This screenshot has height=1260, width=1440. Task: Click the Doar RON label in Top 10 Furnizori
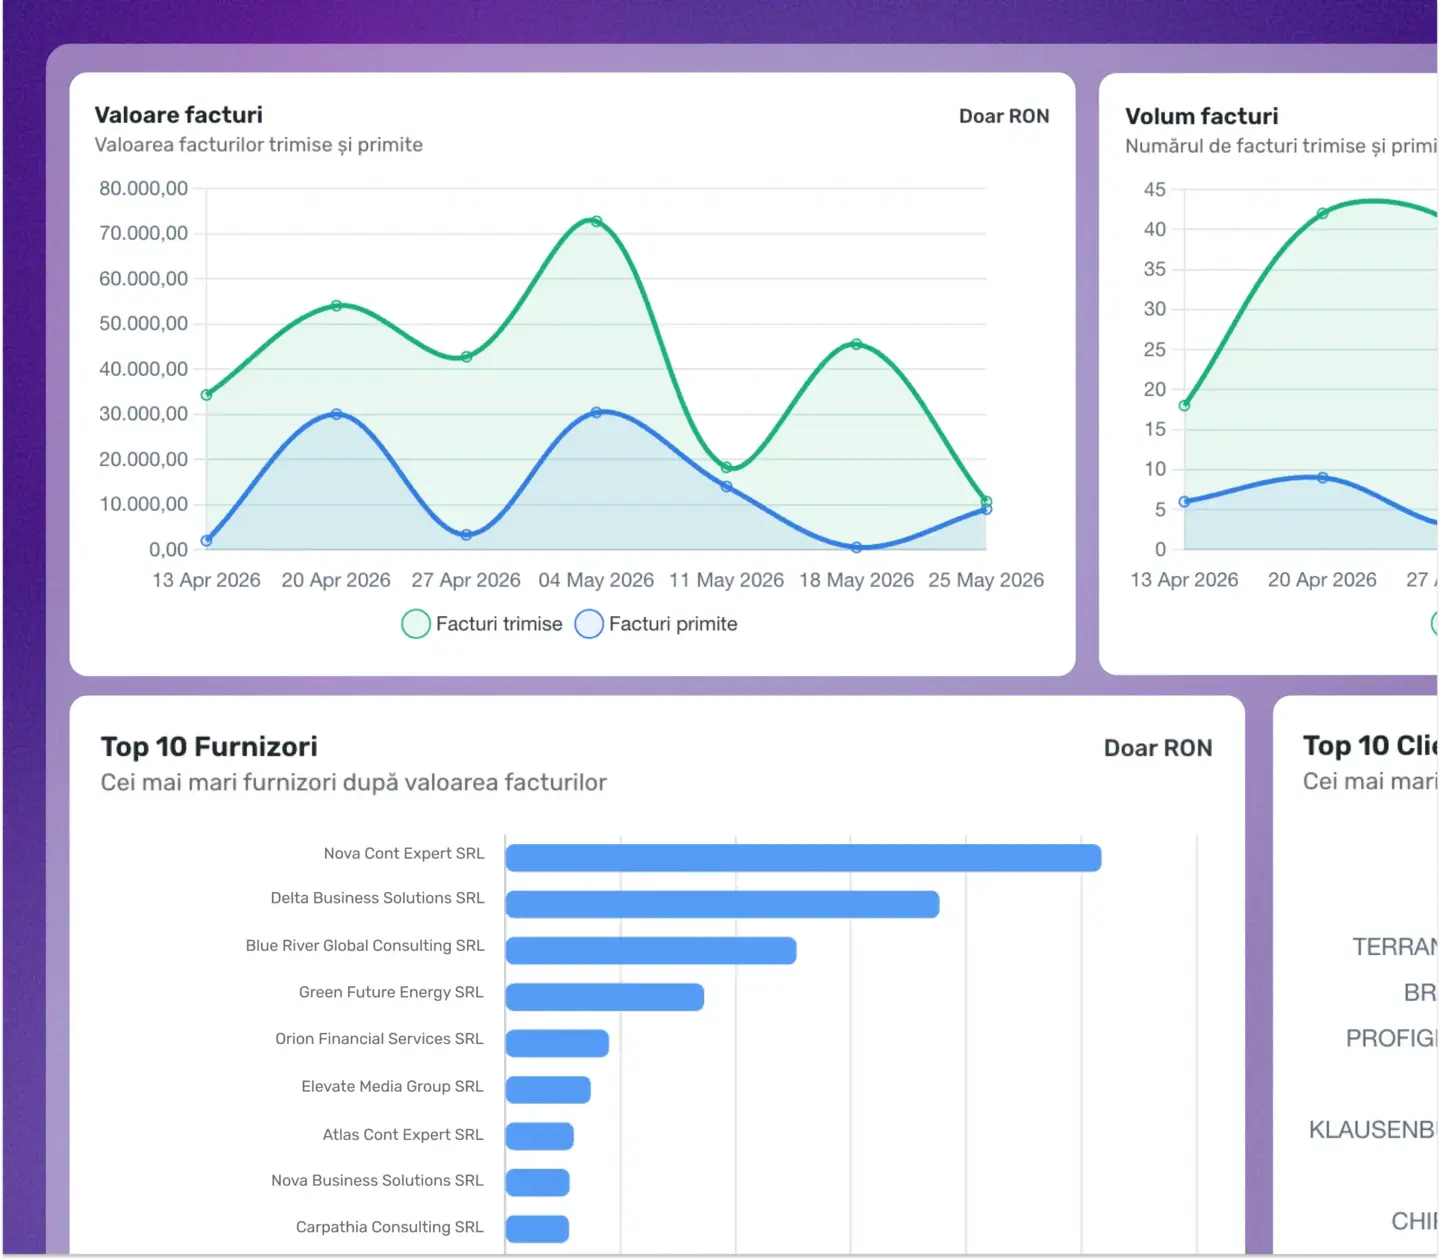point(1157,748)
